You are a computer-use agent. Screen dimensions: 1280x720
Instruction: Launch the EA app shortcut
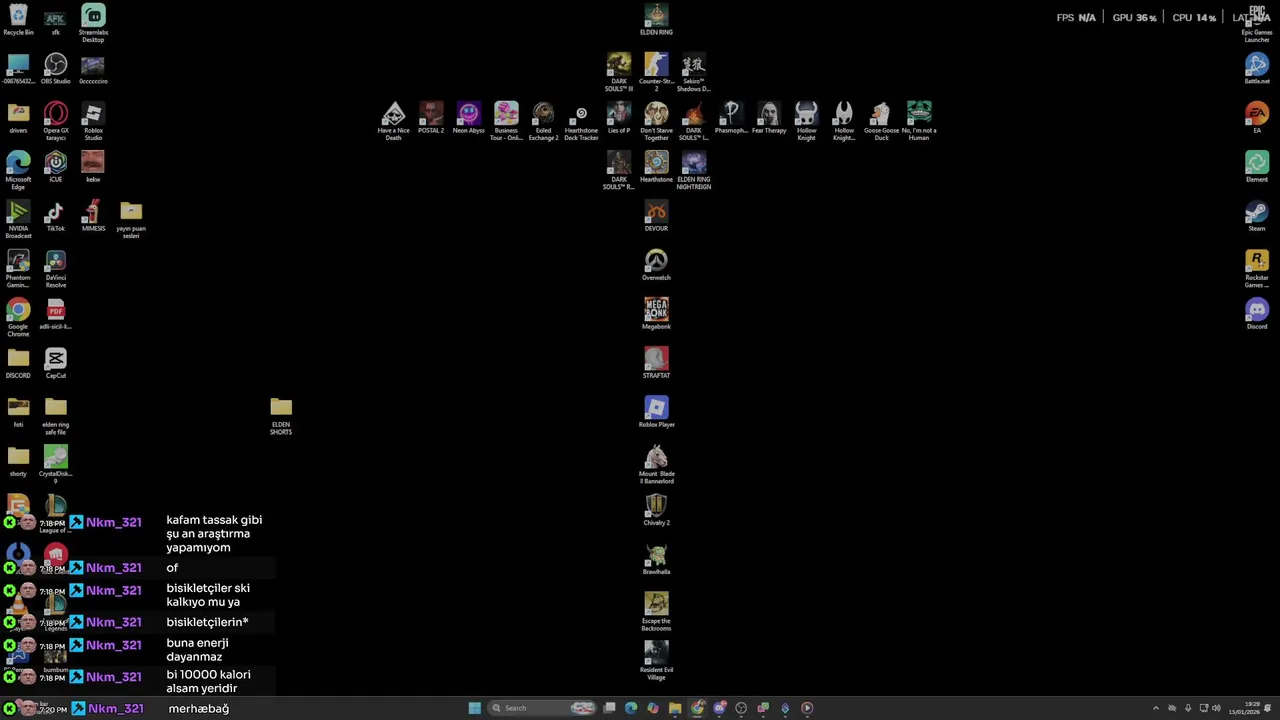point(1257,118)
